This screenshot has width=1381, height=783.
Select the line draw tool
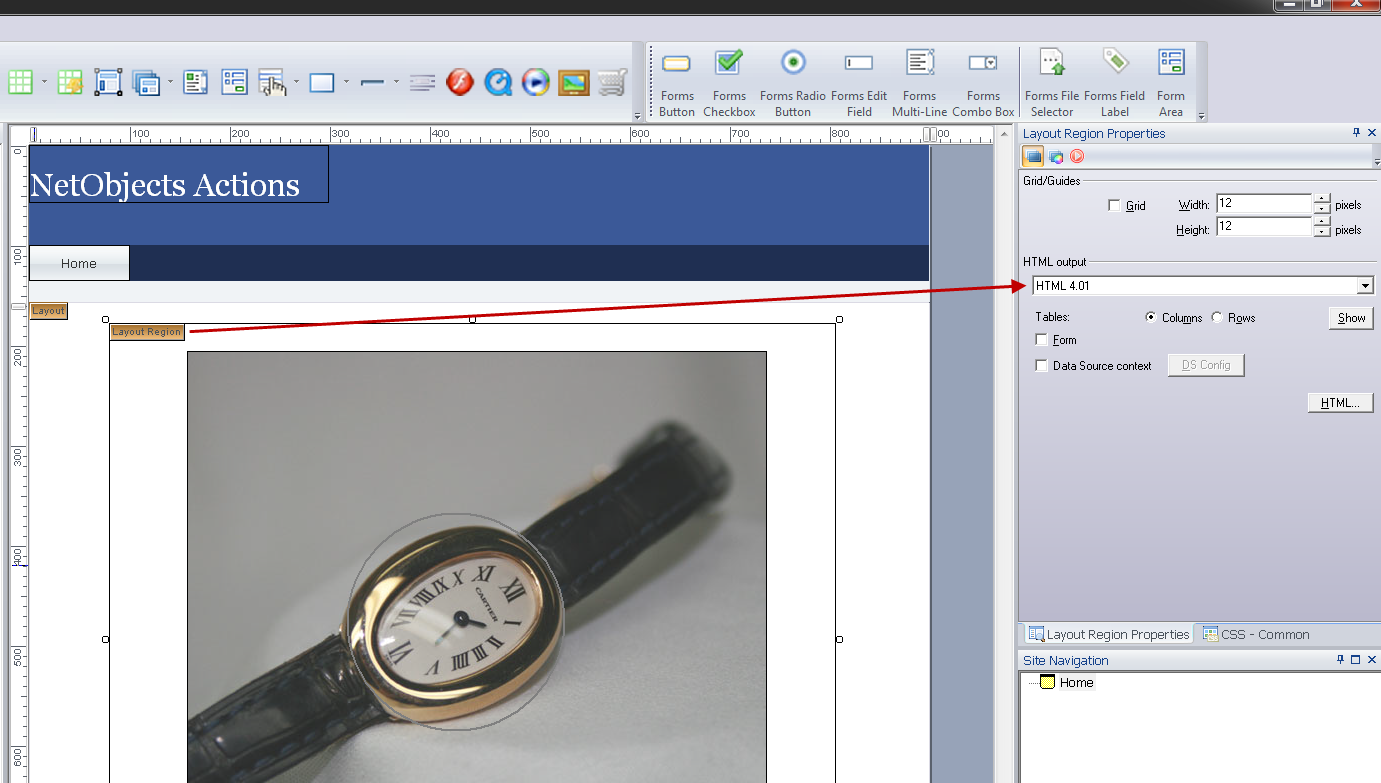coord(373,83)
